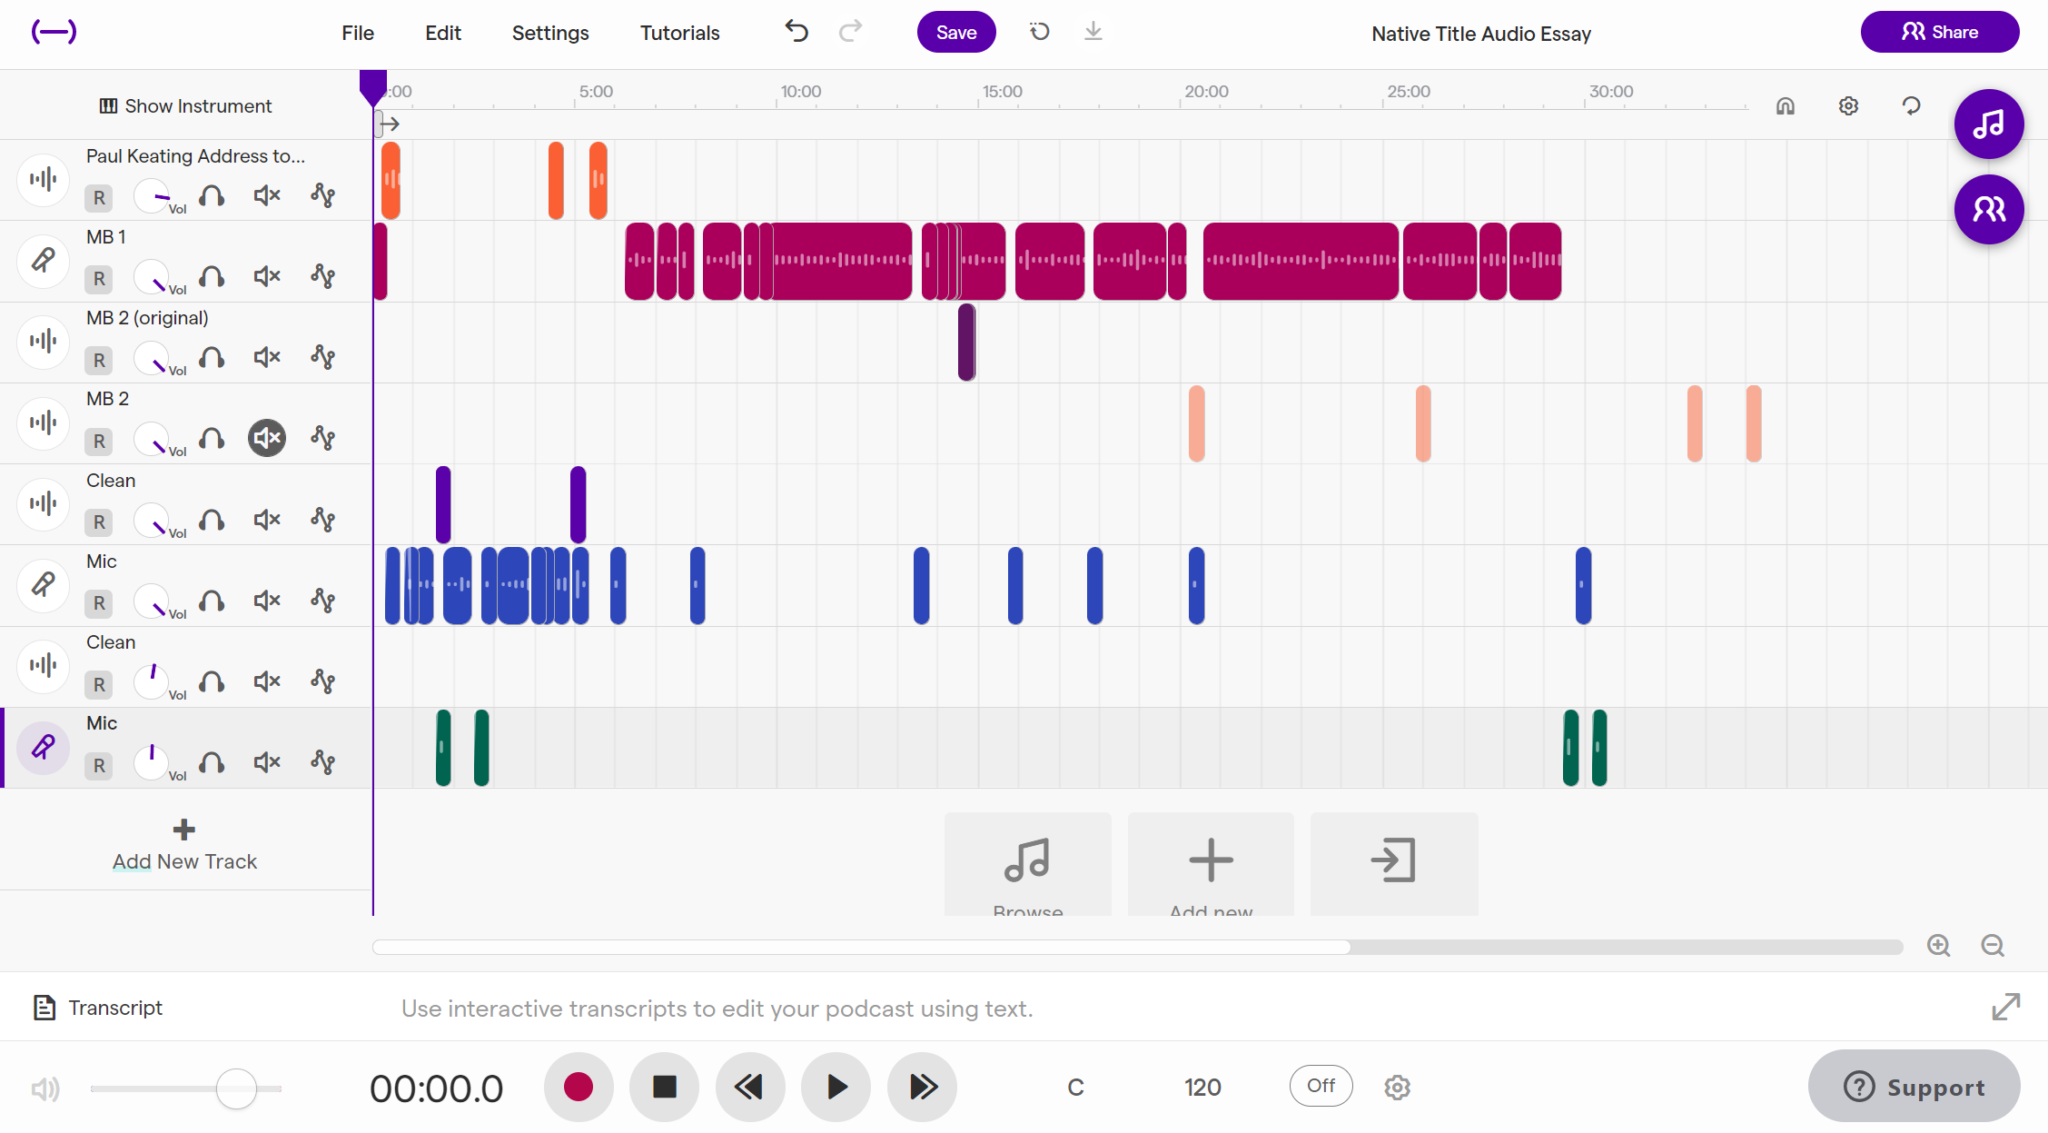The height and width of the screenshot is (1133, 2048).
Task: Show Instrument panel
Action: 185,106
